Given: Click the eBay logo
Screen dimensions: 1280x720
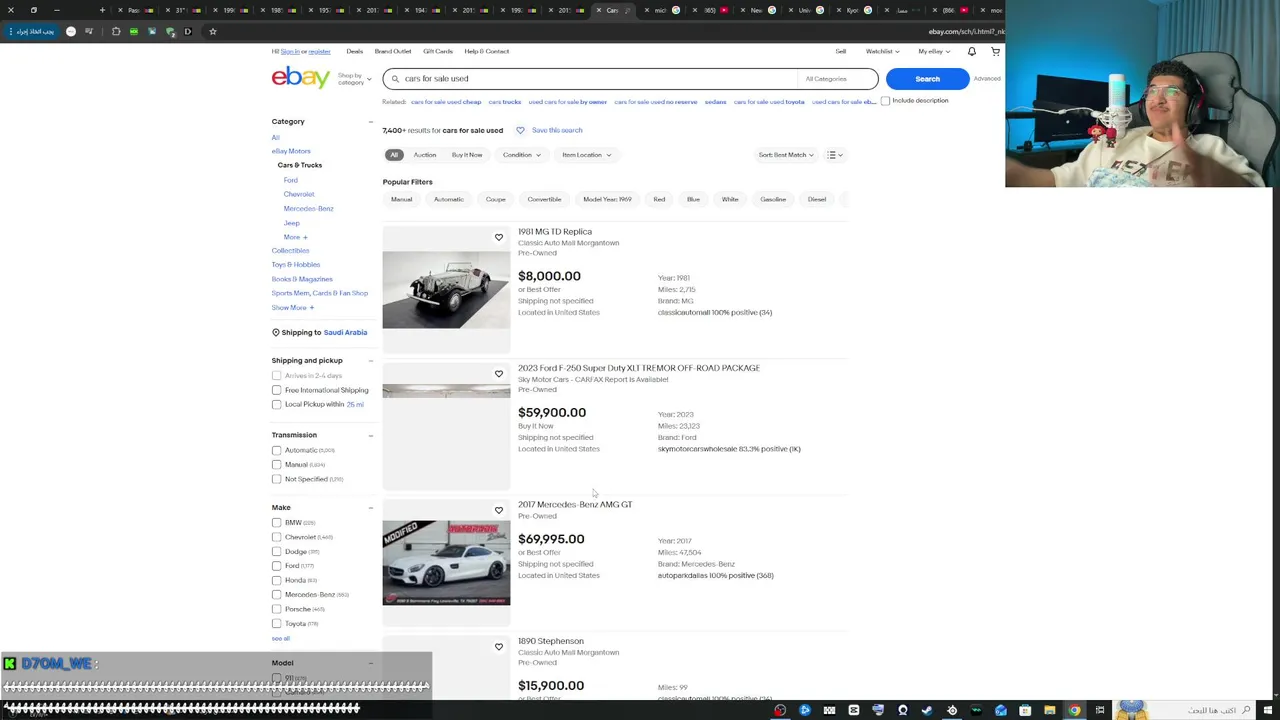Looking at the screenshot, I should click(300, 78).
